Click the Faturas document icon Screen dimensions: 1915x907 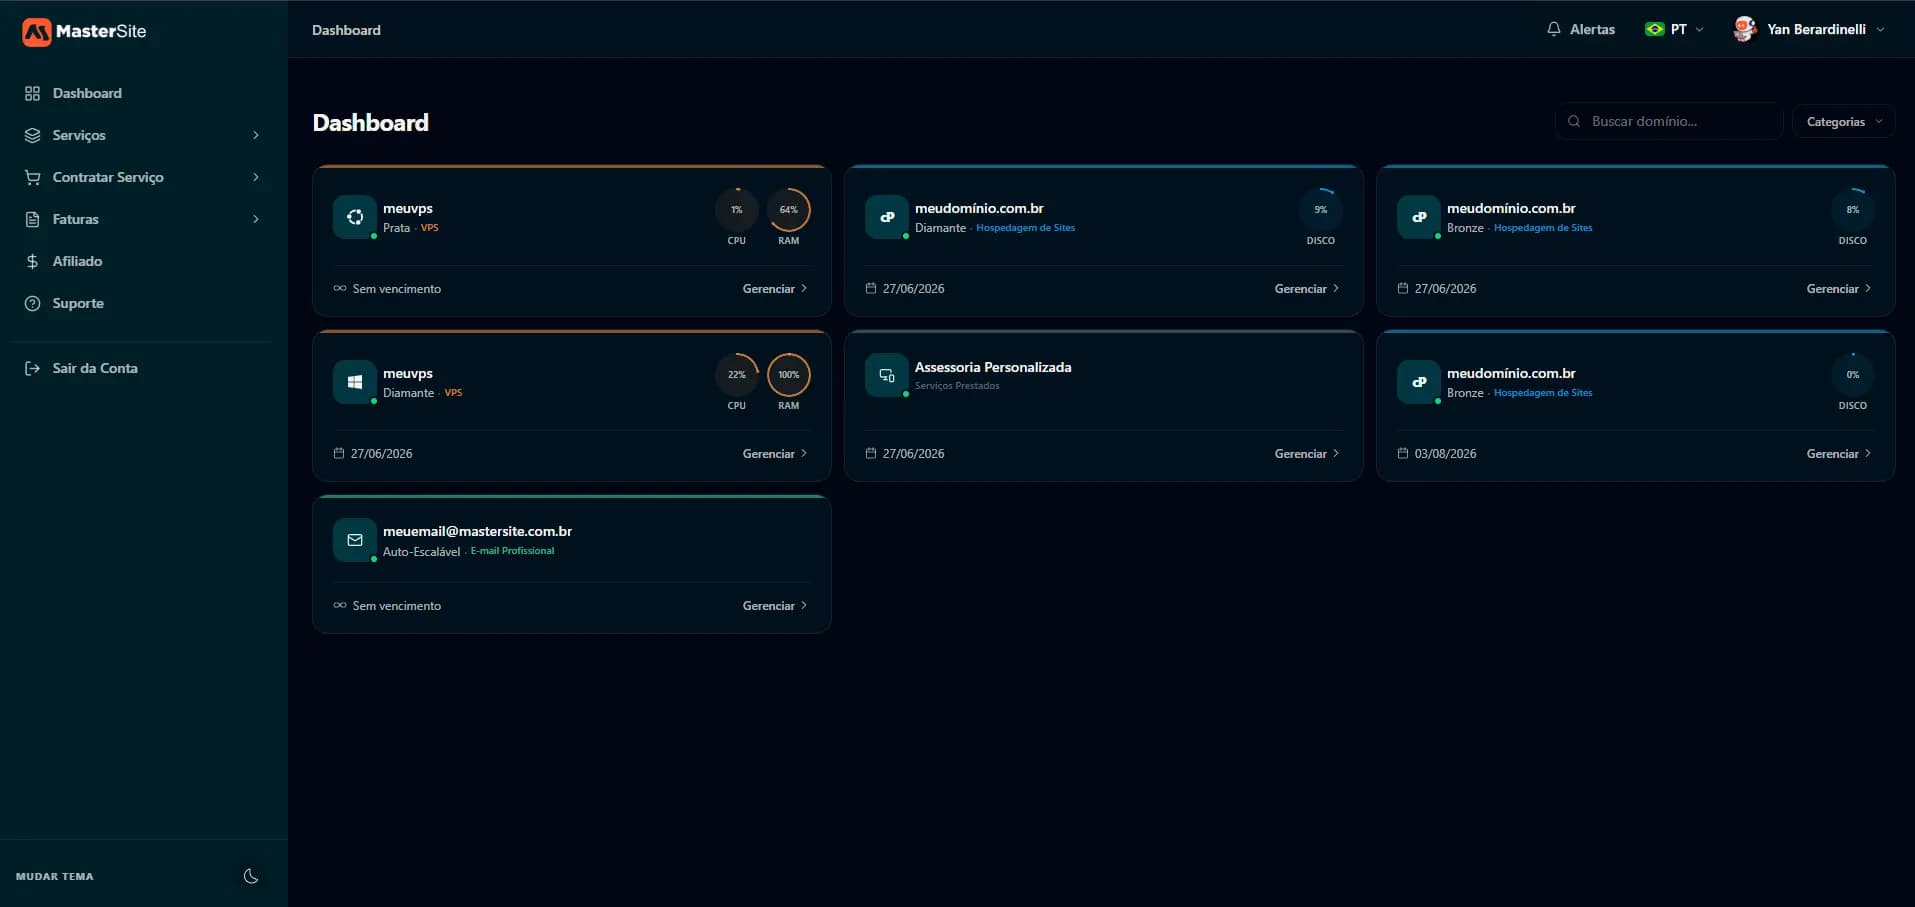32,219
